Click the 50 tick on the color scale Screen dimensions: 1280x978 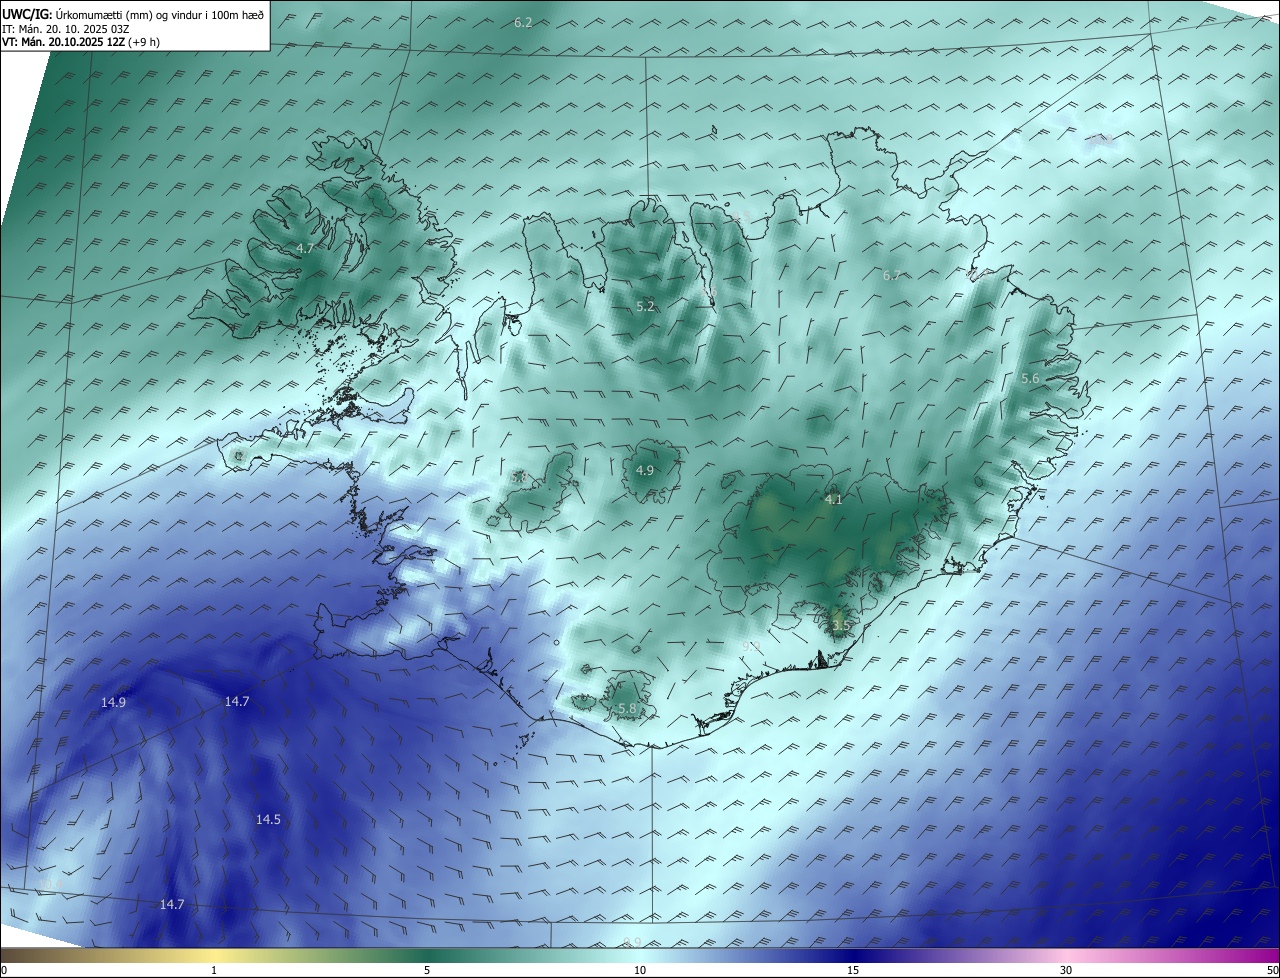tap(1272, 970)
